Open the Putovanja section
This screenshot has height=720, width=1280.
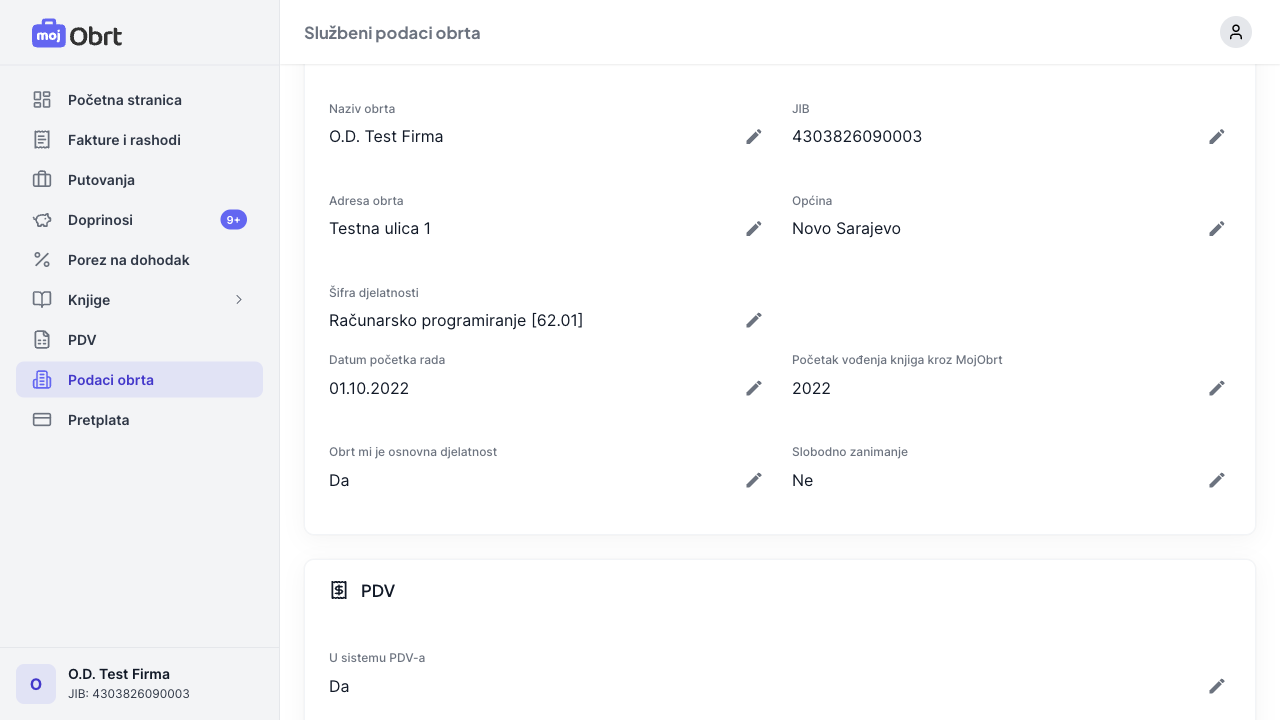tap(101, 180)
